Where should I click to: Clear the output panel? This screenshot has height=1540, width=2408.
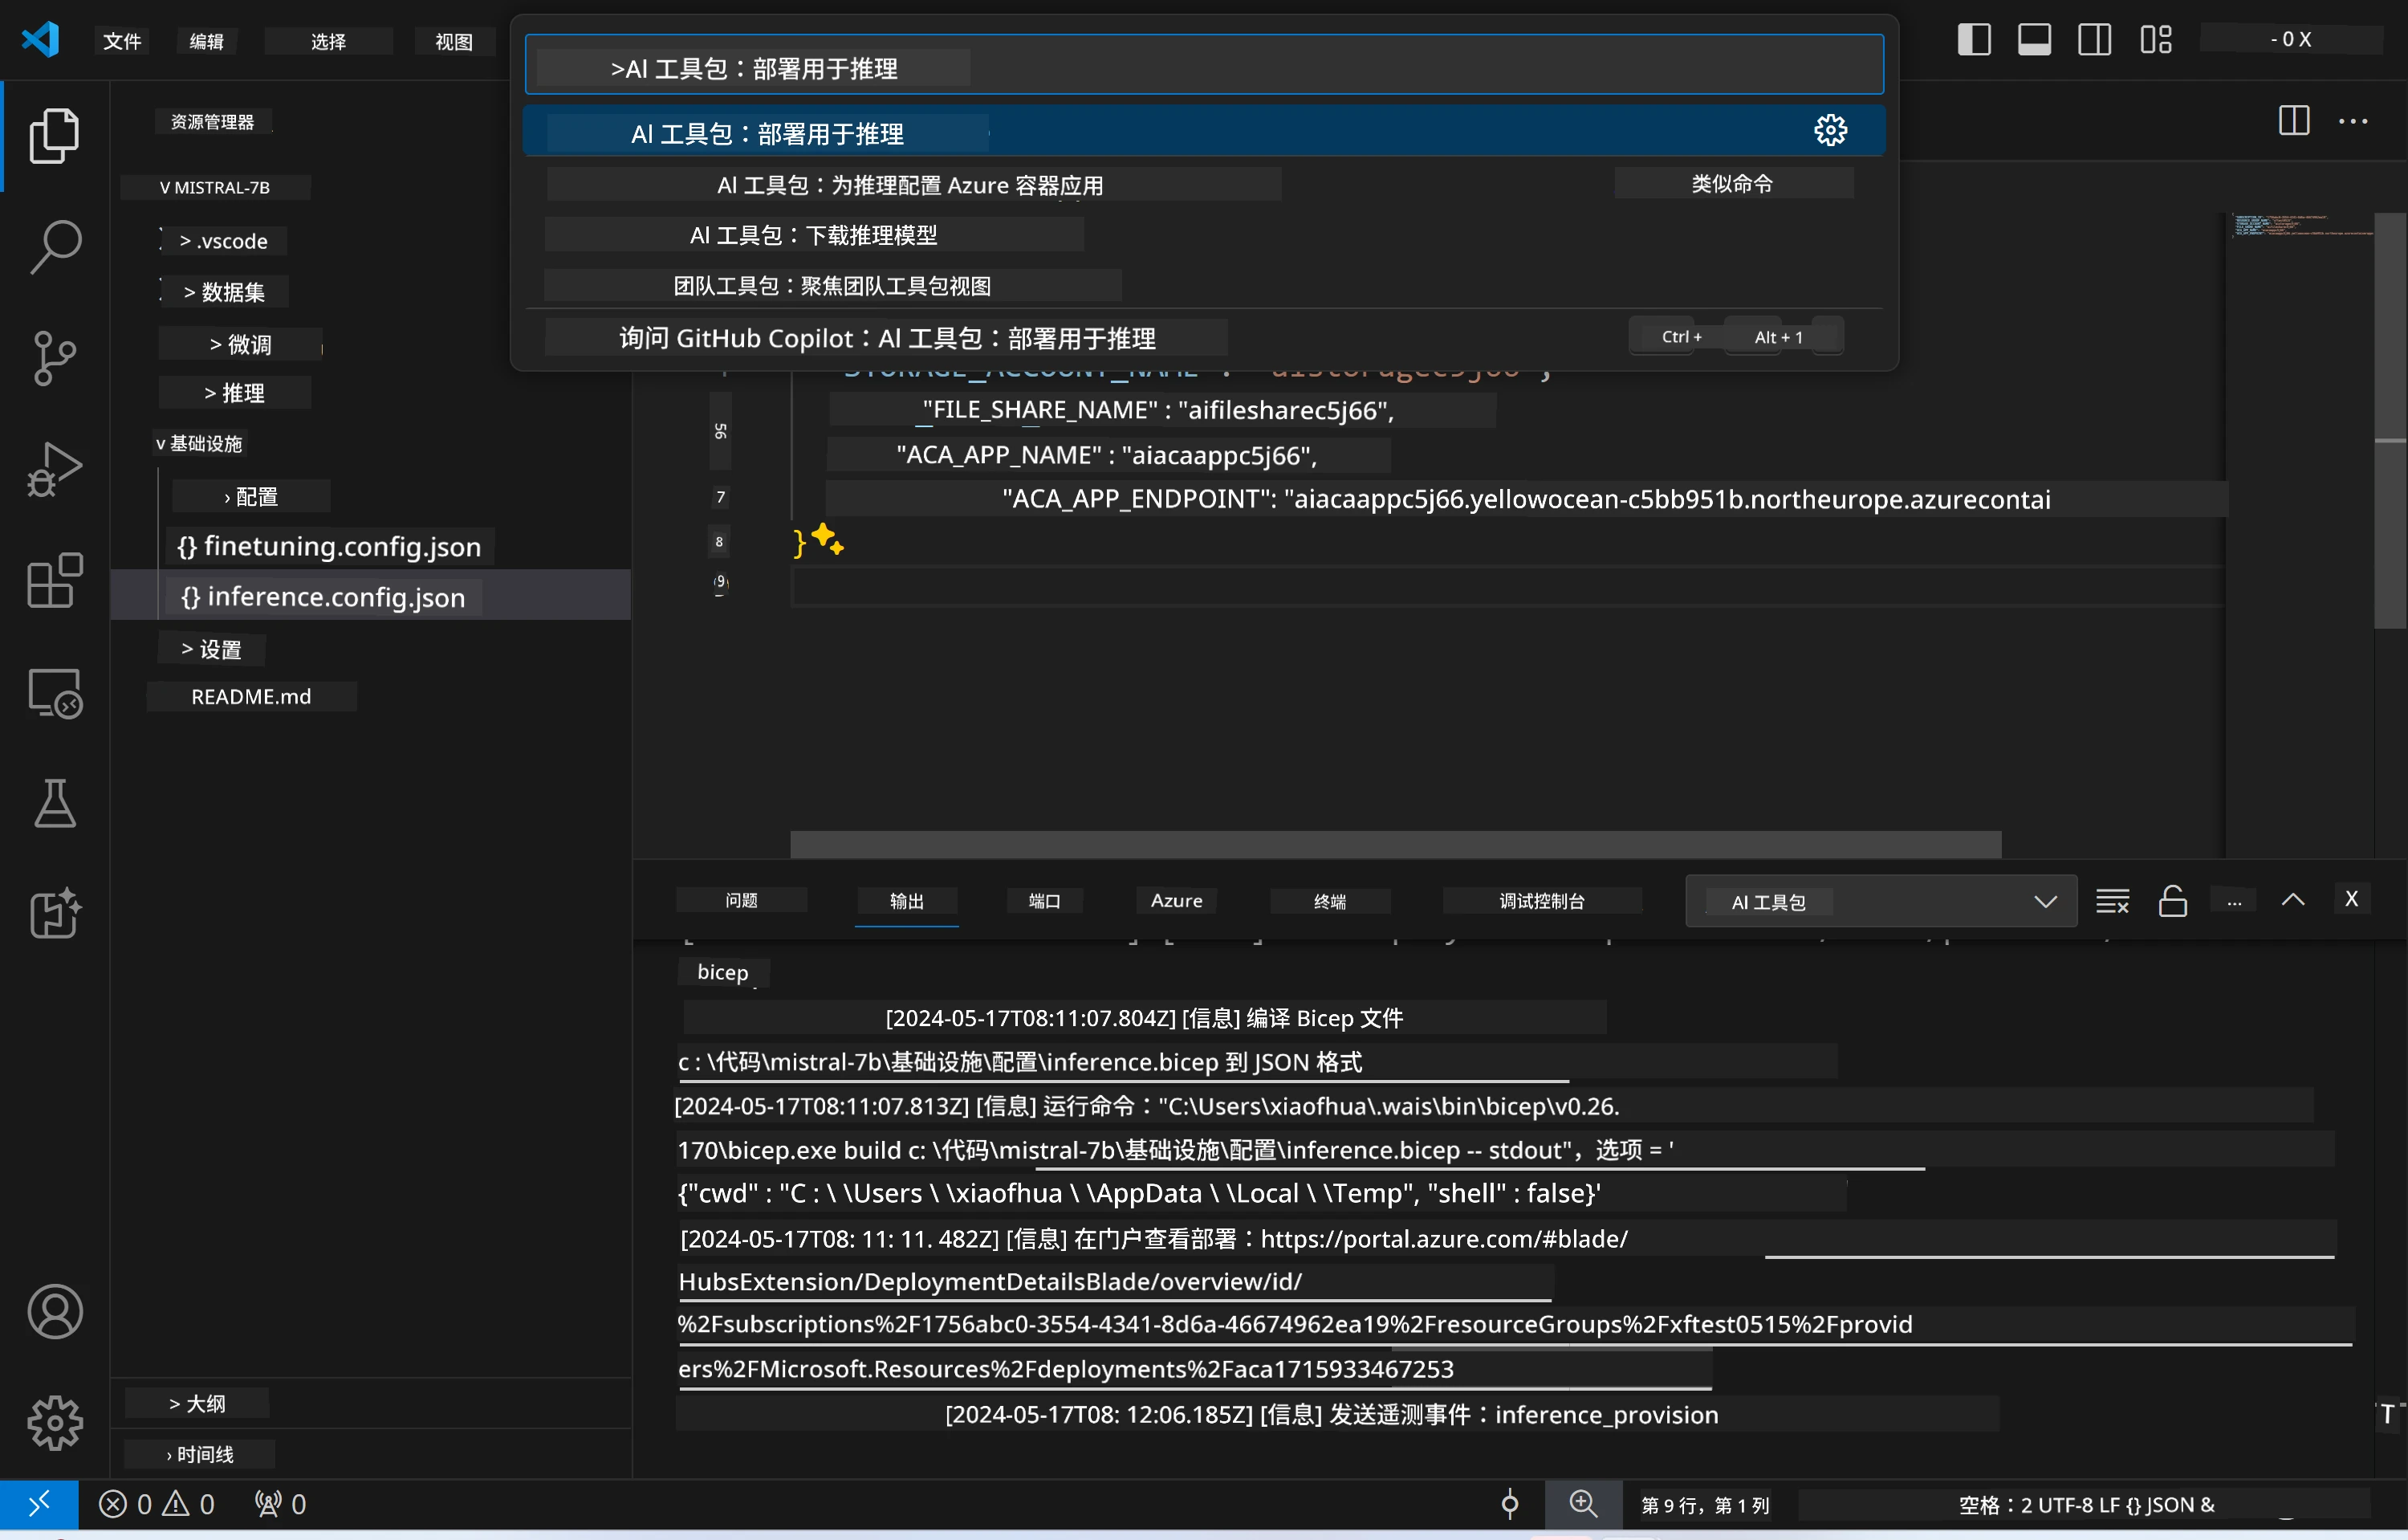tap(2112, 901)
